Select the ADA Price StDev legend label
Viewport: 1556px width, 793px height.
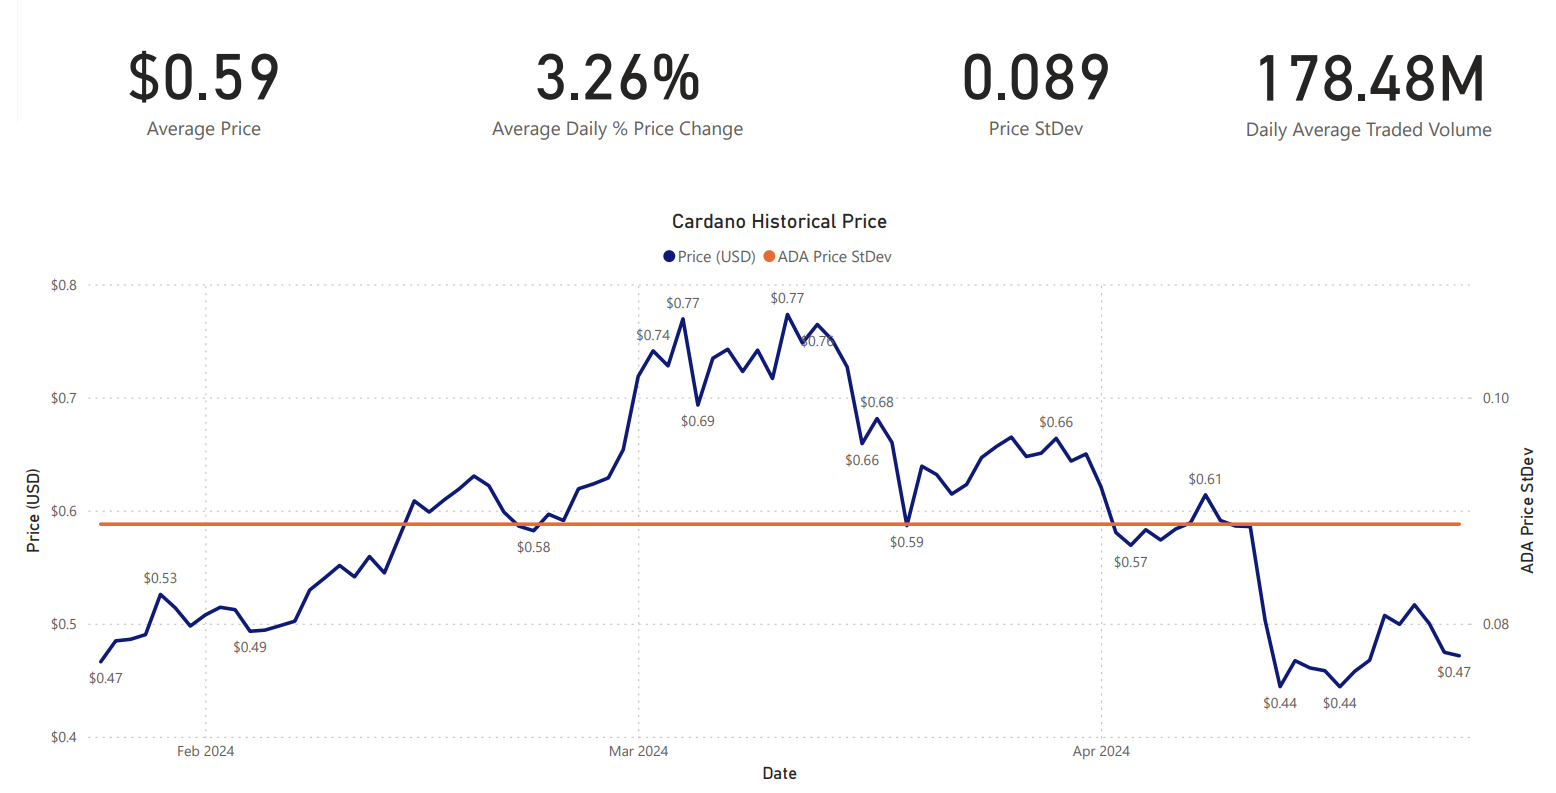[834, 257]
